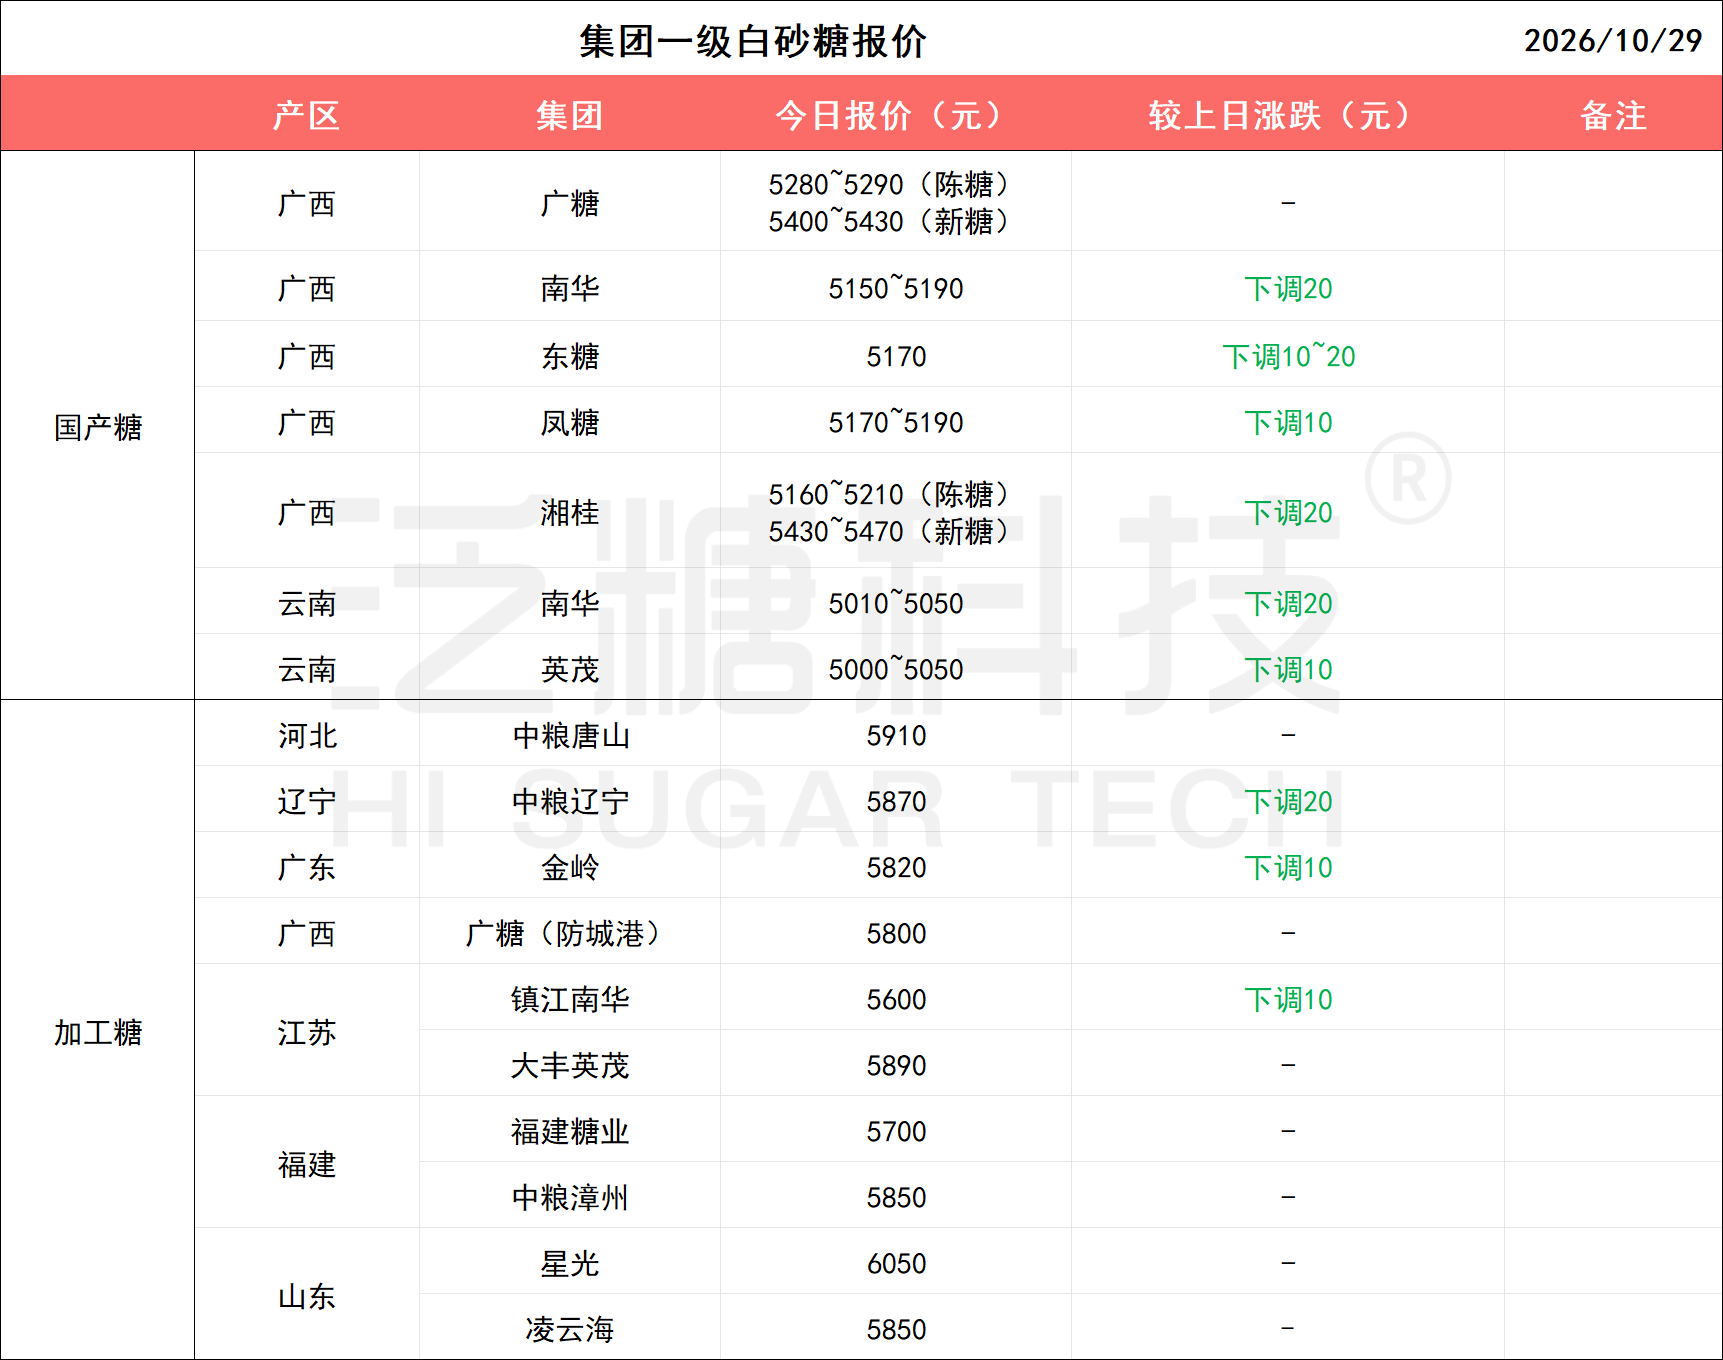Select the 较上日涨跌（元） column header
This screenshot has width=1723, height=1360.
coord(1288,115)
